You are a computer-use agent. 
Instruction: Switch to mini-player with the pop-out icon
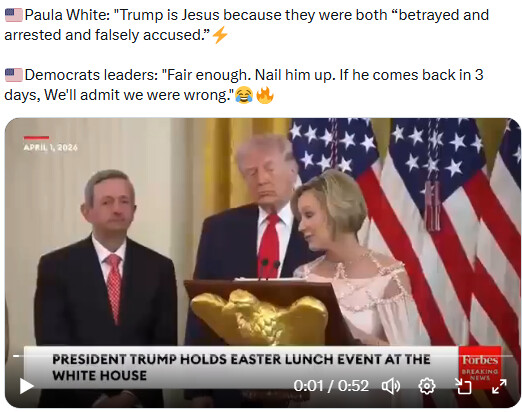click(464, 386)
